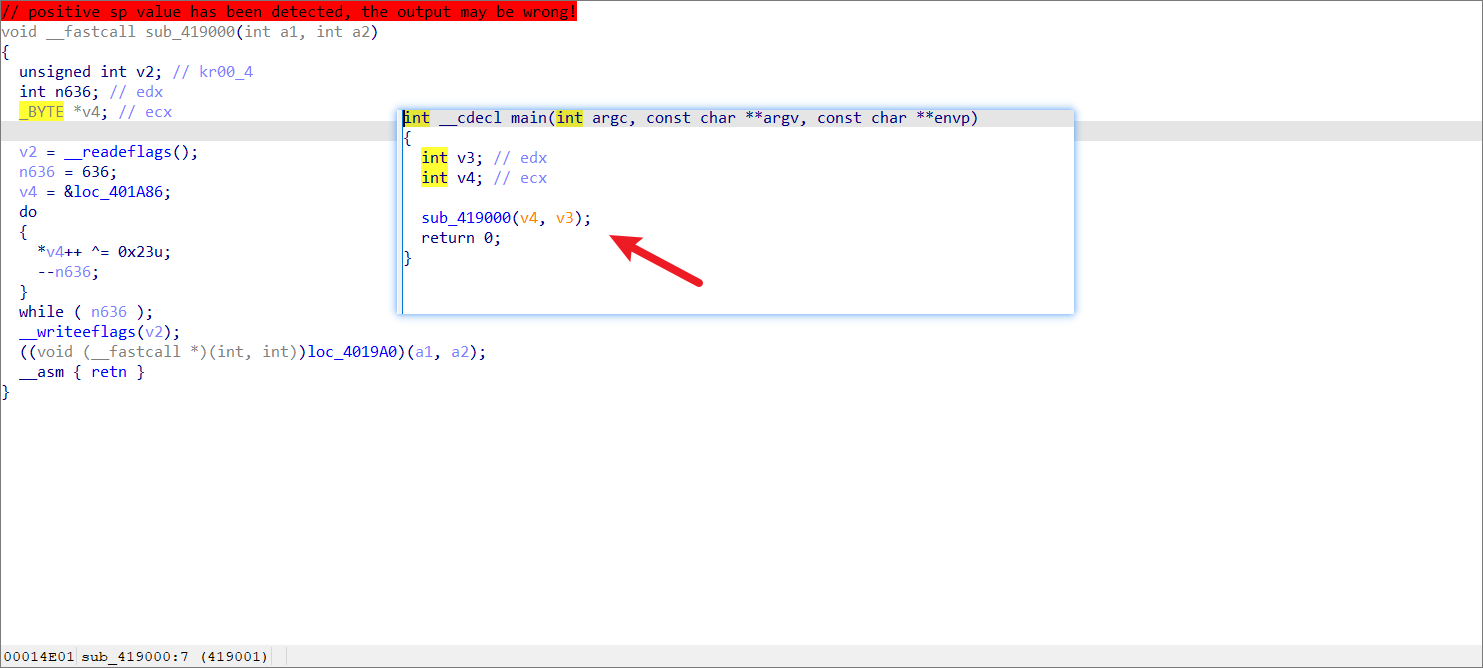1483x668 pixels.
Task: Click the '--n636;' decrement statement
Action: click(x=68, y=272)
